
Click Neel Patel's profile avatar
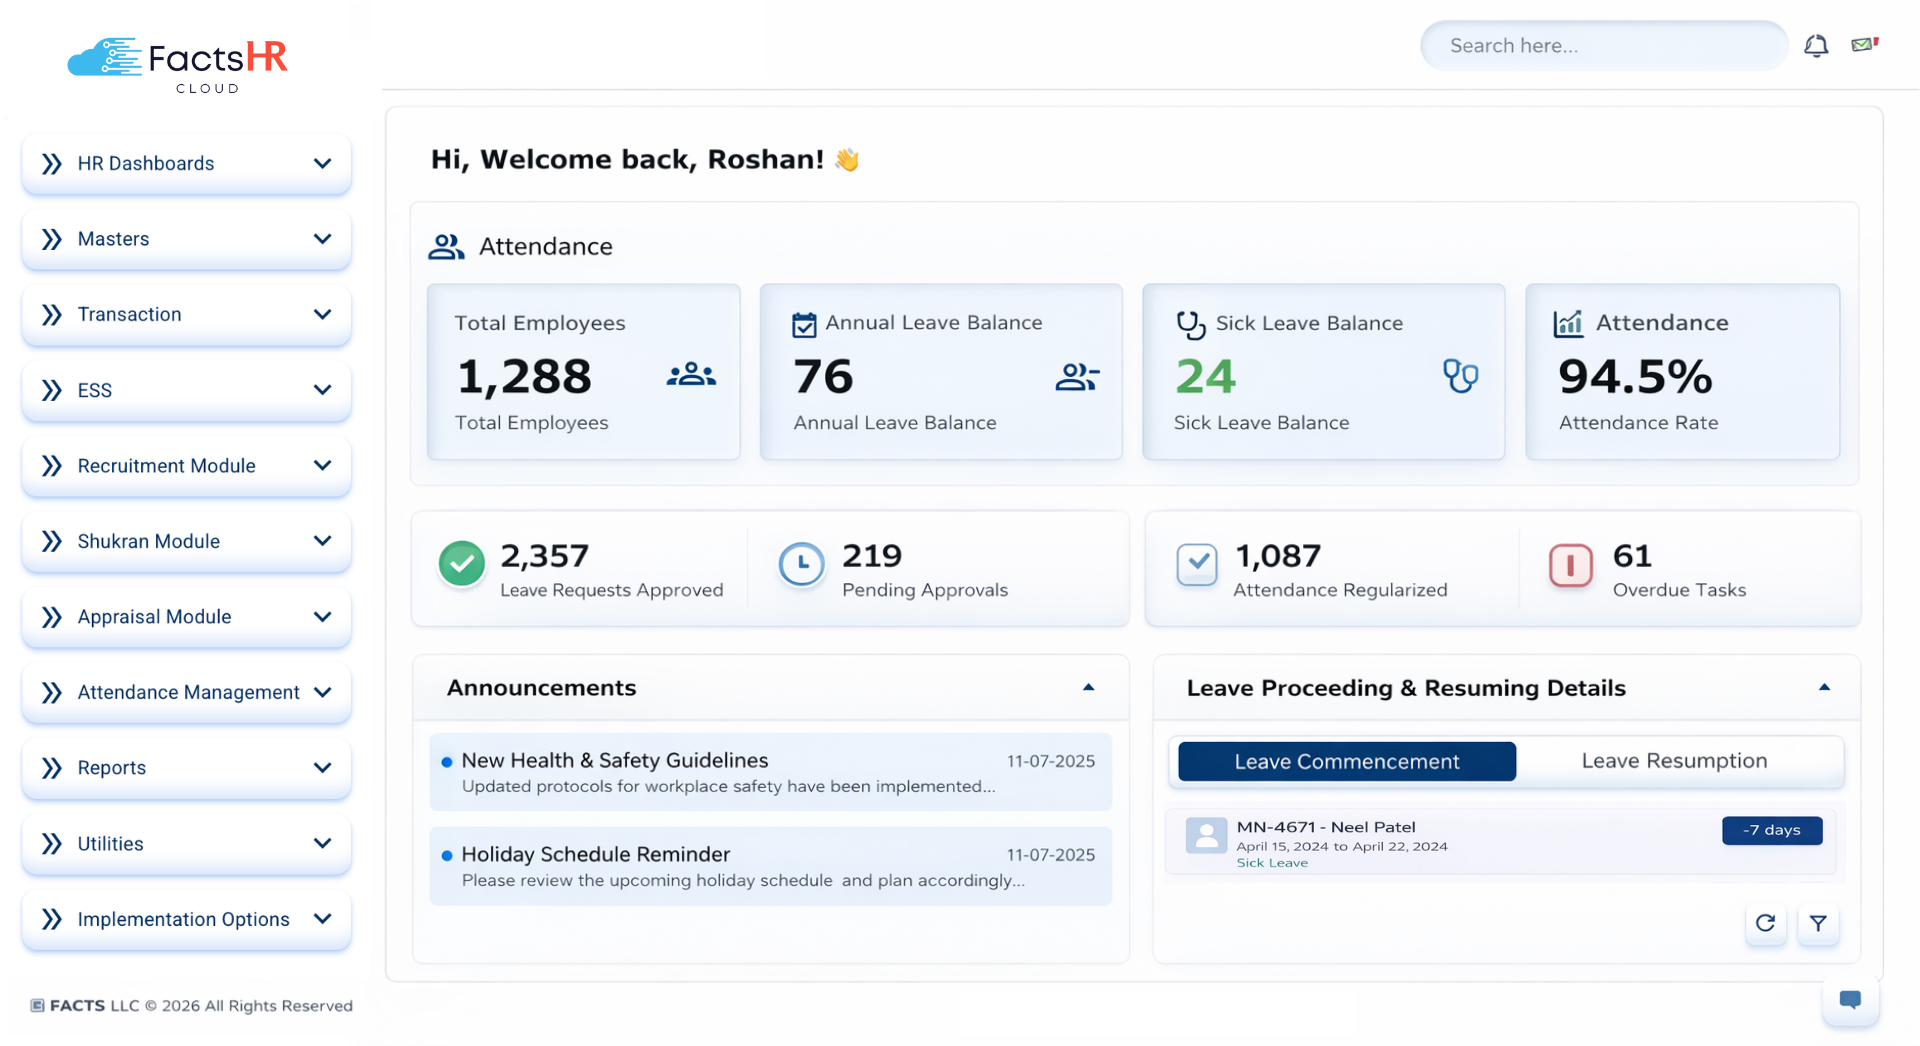(1206, 836)
